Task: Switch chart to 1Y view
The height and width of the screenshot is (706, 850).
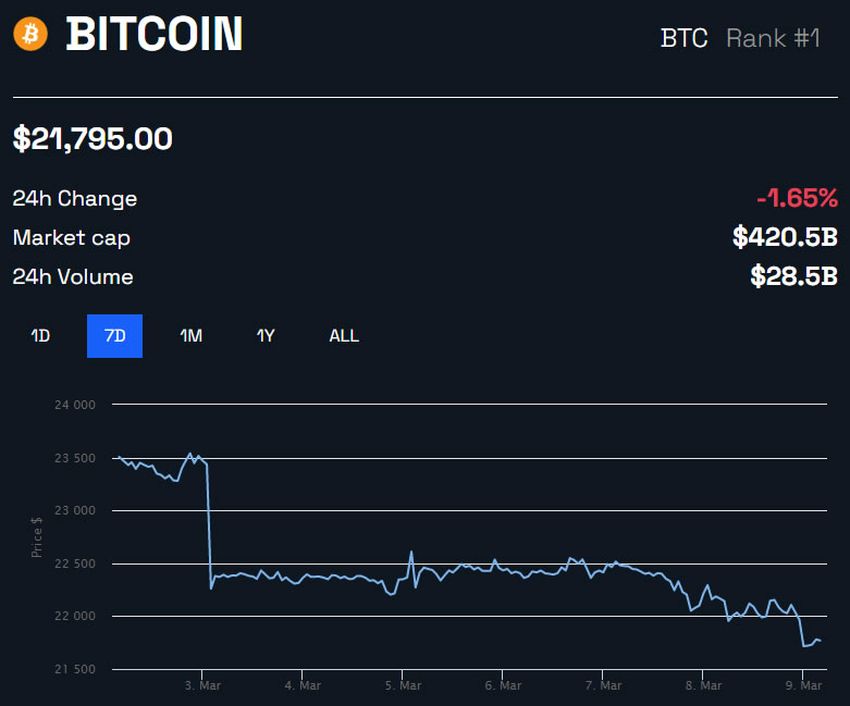Action: coord(266,336)
